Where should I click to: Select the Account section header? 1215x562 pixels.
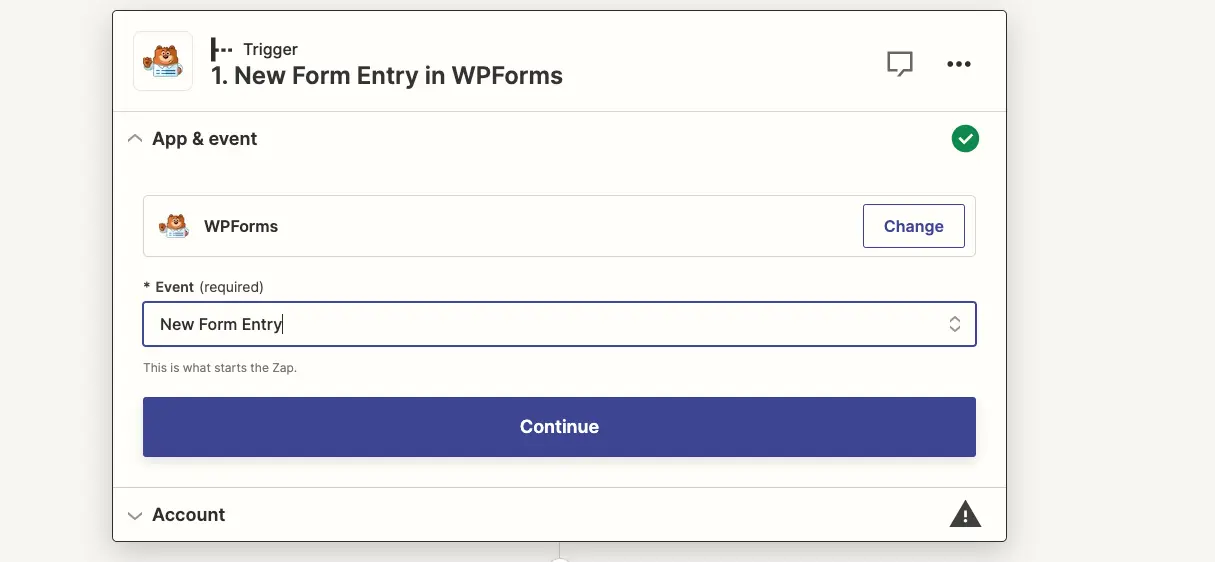559,515
